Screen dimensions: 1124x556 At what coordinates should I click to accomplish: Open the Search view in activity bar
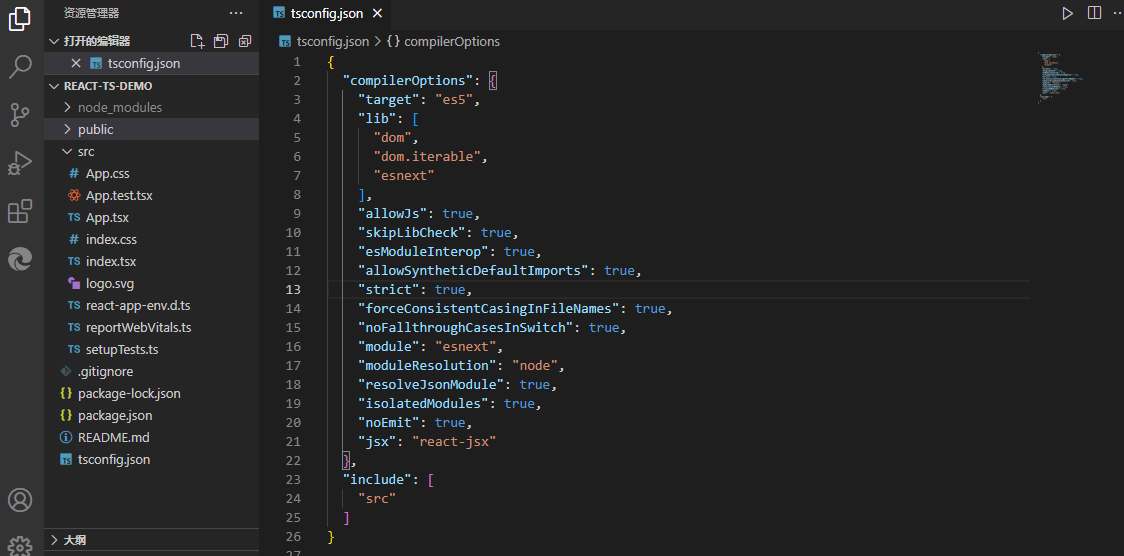20,67
